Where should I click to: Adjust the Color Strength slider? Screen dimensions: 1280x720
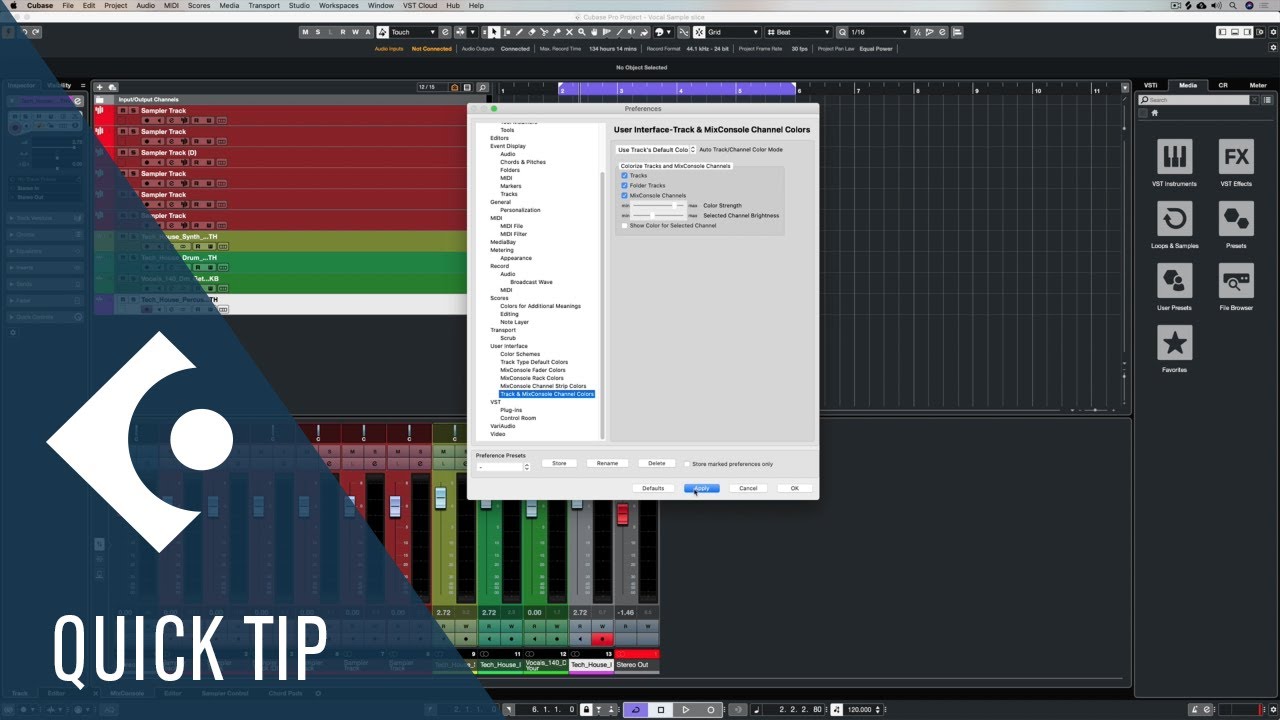[659, 205]
